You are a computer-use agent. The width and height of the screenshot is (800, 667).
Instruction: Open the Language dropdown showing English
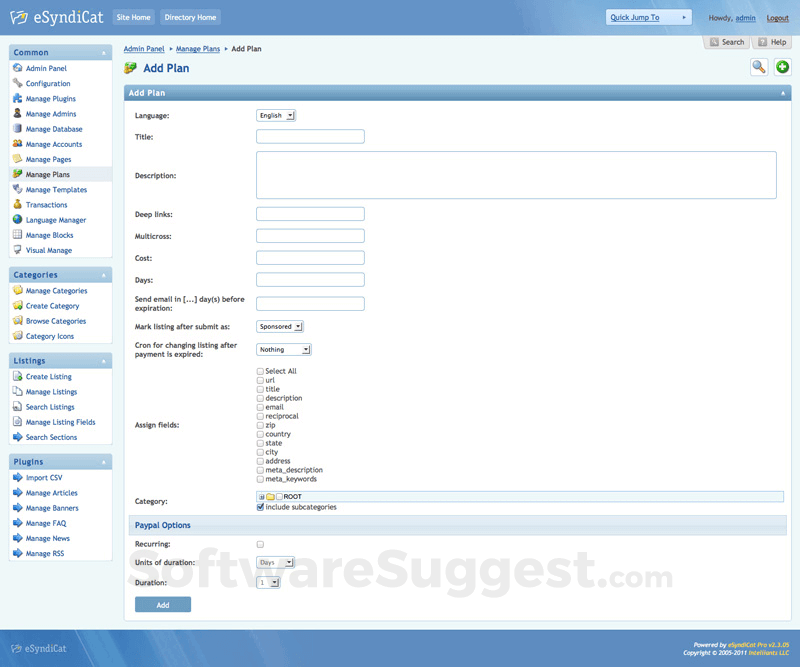point(276,115)
